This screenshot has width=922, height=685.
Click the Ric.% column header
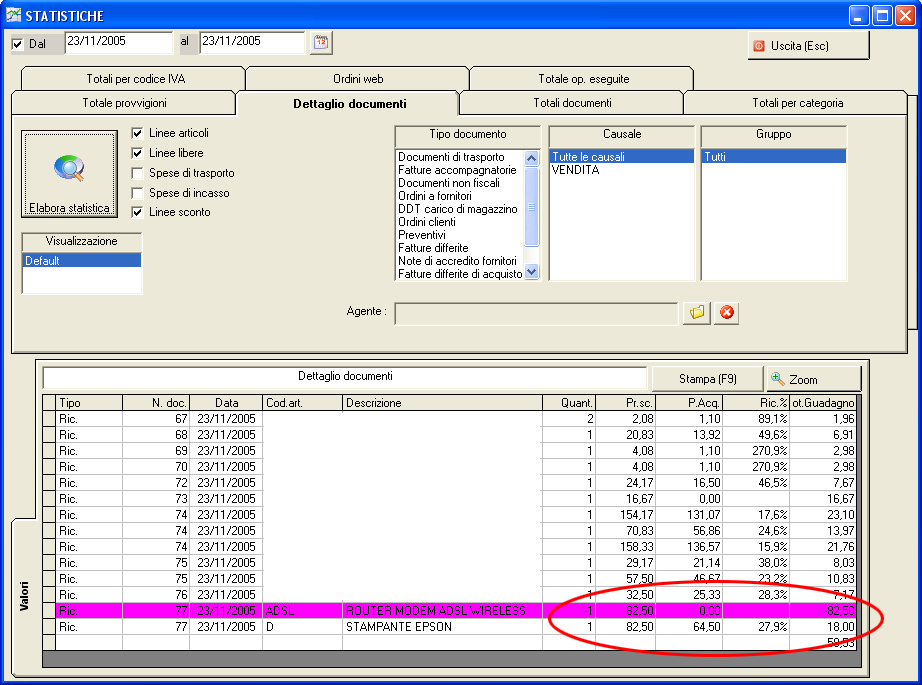(x=756, y=403)
